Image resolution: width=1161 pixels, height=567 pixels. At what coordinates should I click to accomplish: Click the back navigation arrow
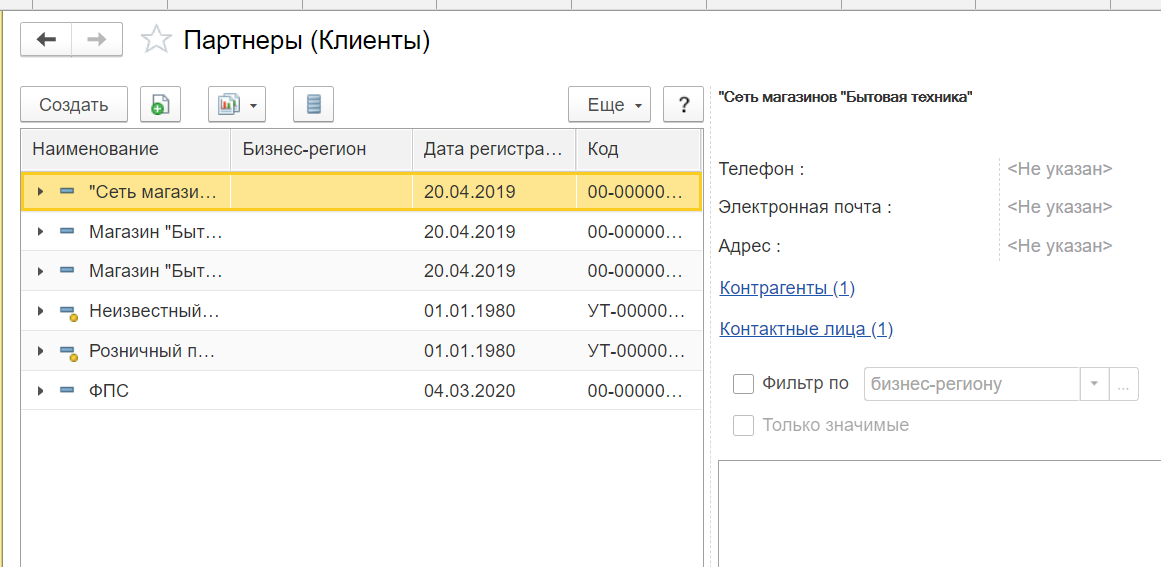pyautogui.click(x=46, y=40)
